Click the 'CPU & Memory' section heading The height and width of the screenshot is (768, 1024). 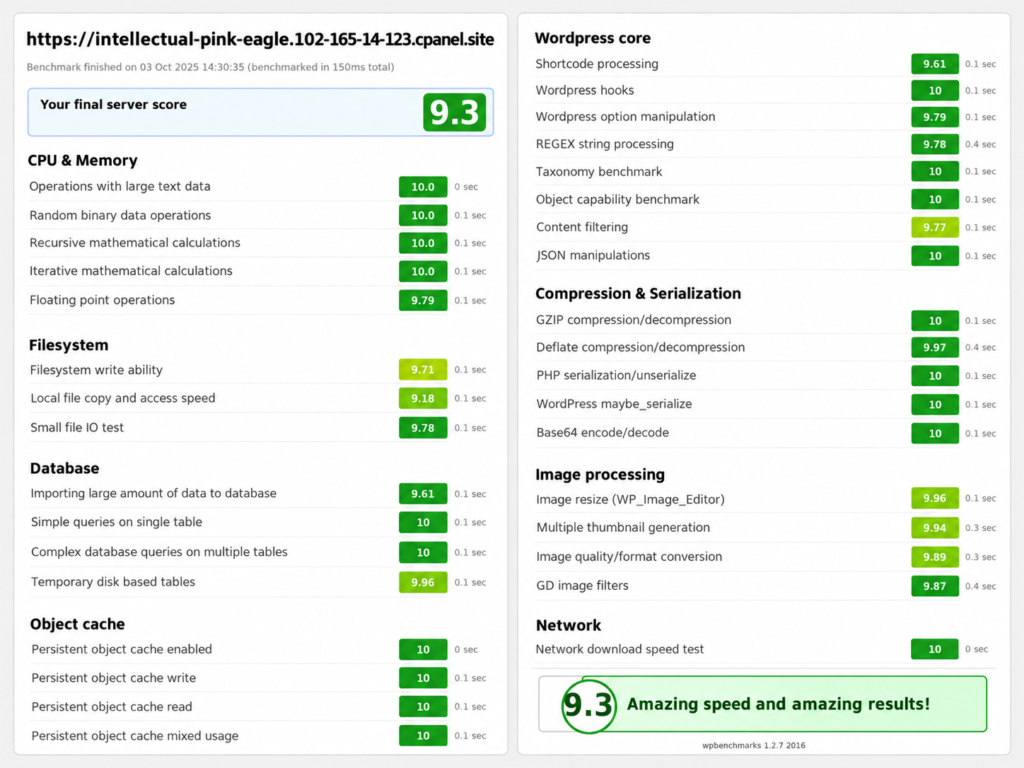[82, 161]
